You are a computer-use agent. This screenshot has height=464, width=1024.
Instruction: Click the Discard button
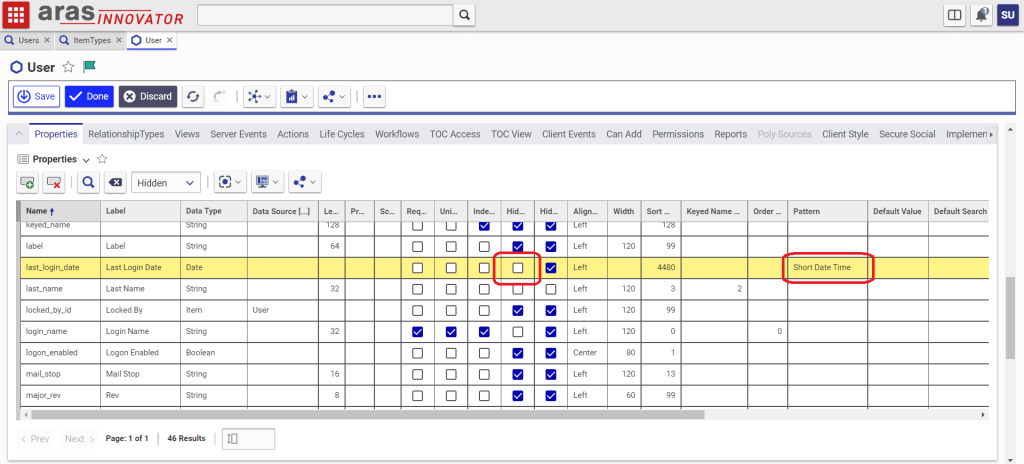(148, 96)
